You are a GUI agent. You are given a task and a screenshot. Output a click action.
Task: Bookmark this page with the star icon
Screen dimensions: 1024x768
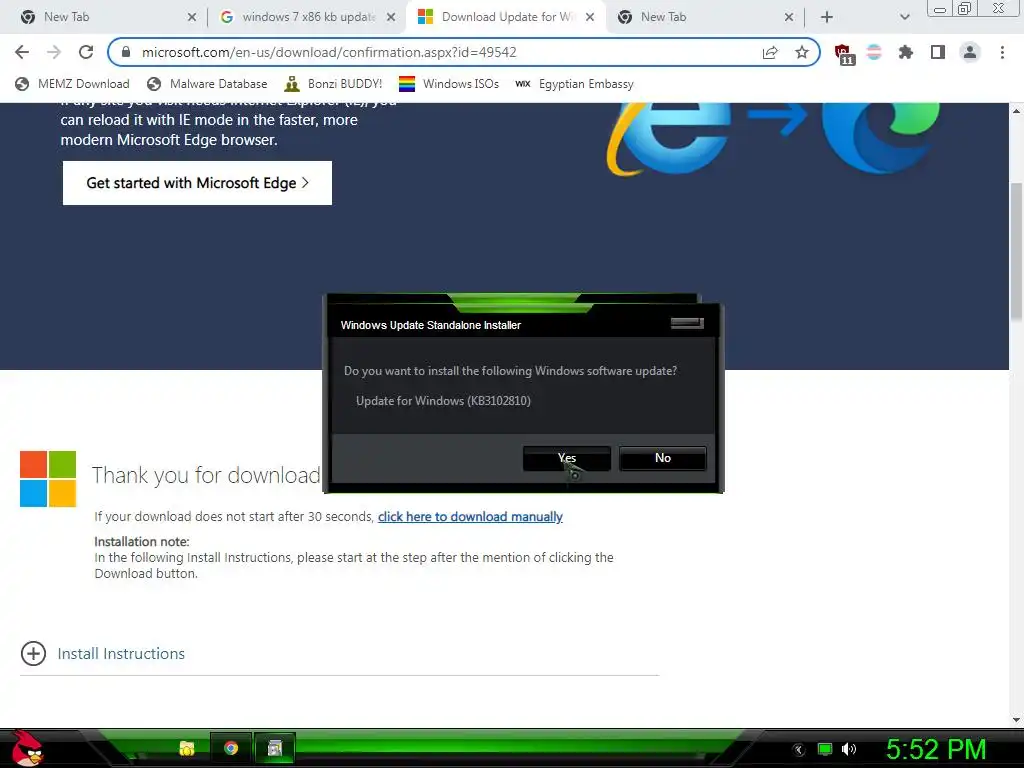tap(802, 53)
